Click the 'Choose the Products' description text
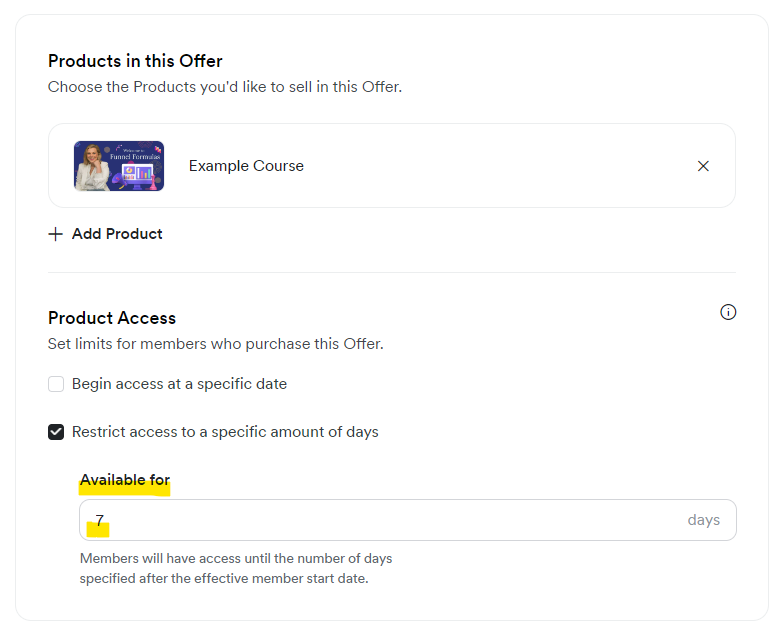Viewport: 783px width, 636px height. (x=225, y=87)
